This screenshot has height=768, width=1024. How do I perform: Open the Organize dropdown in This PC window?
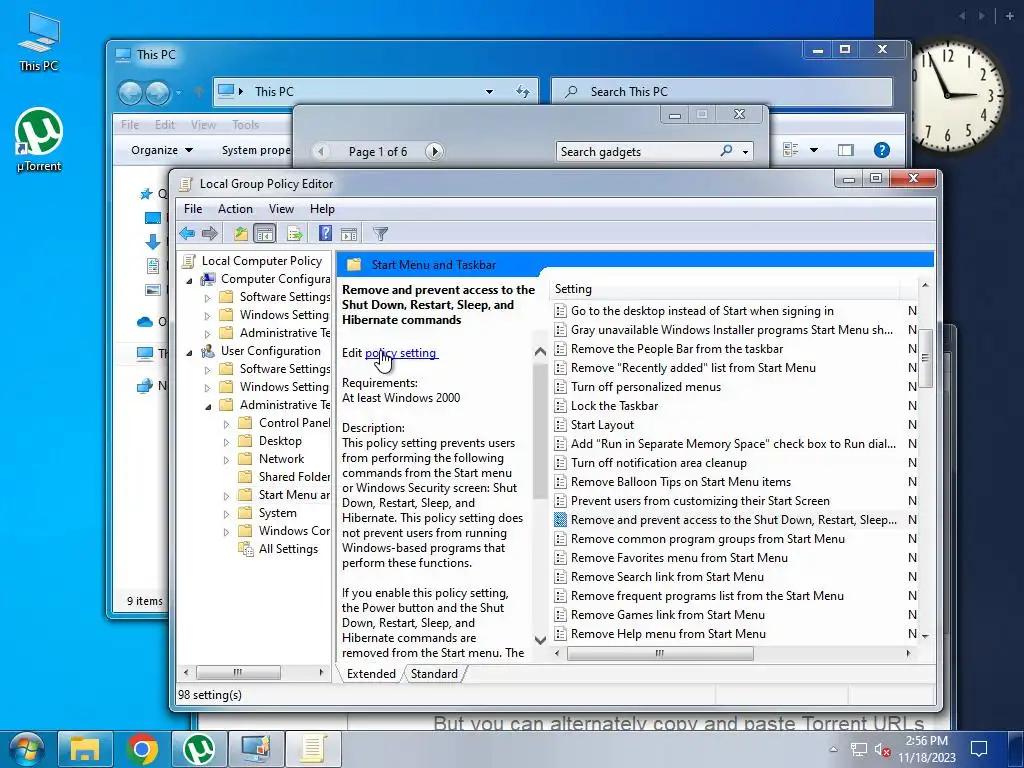[162, 150]
